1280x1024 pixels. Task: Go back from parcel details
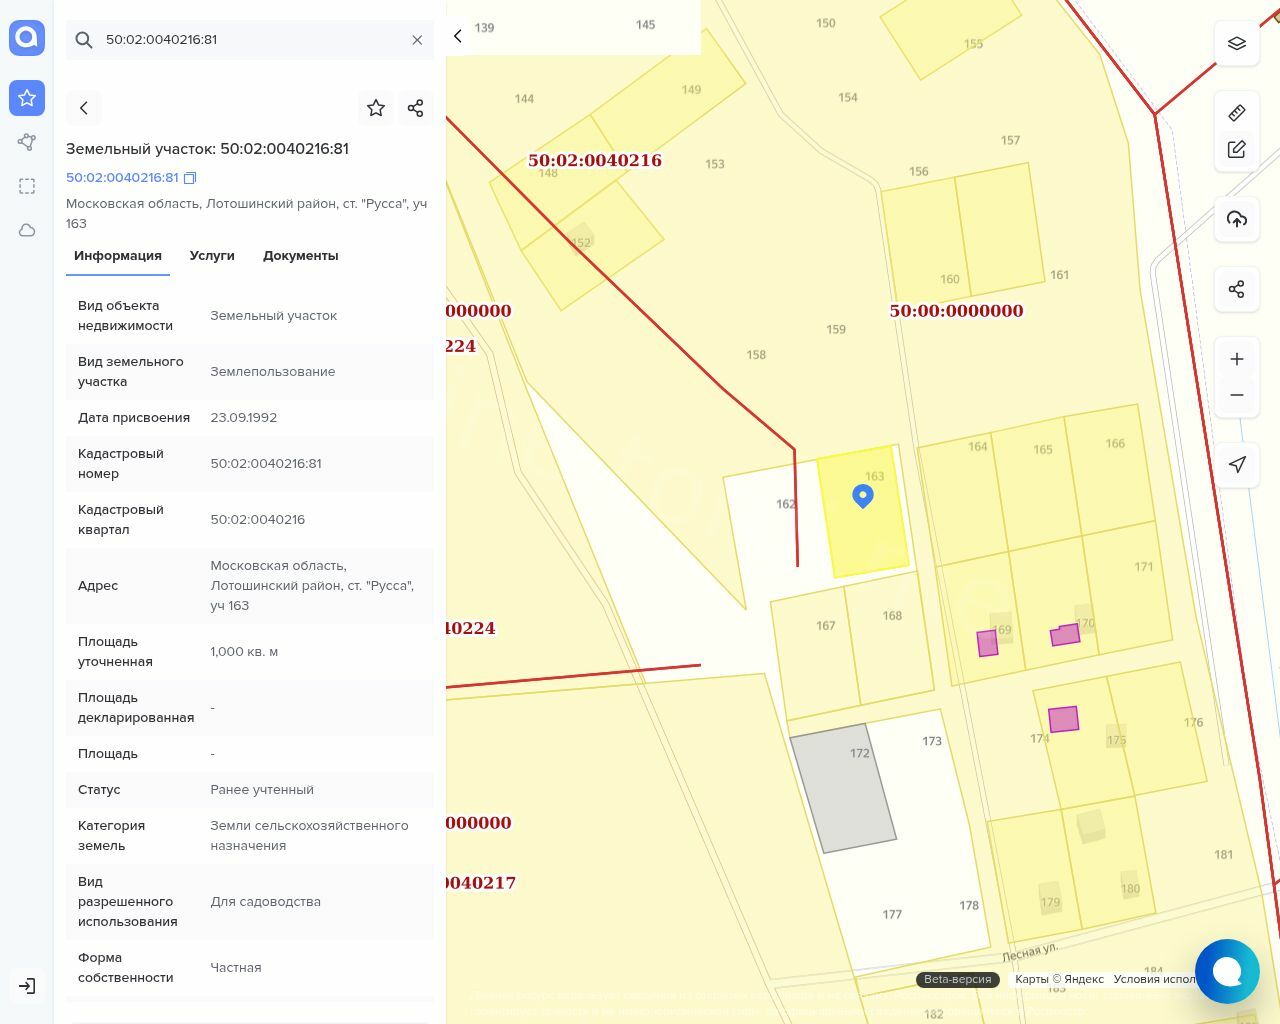click(84, 108)
